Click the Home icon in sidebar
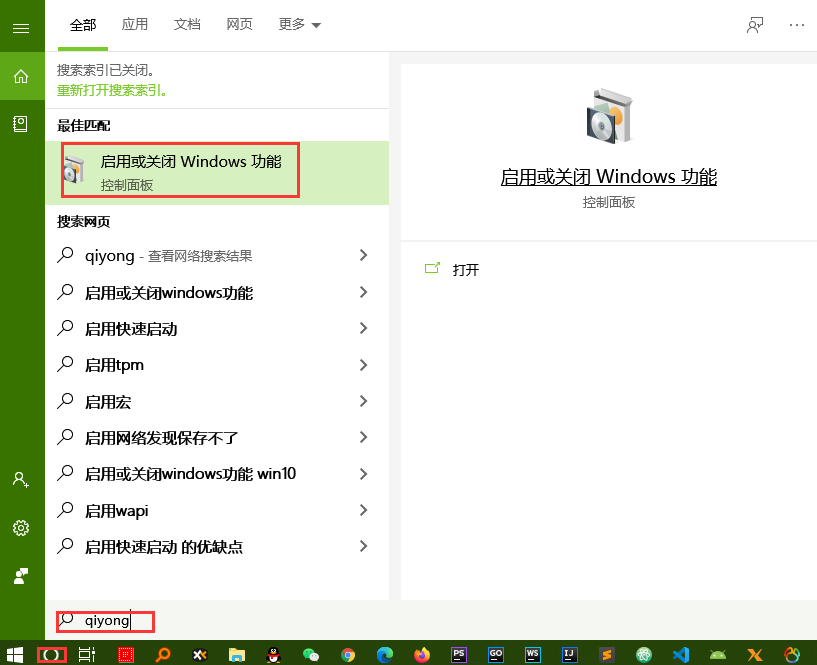This screenshot has width=817, height=665. pyautogui.click(x=20, y=76)
